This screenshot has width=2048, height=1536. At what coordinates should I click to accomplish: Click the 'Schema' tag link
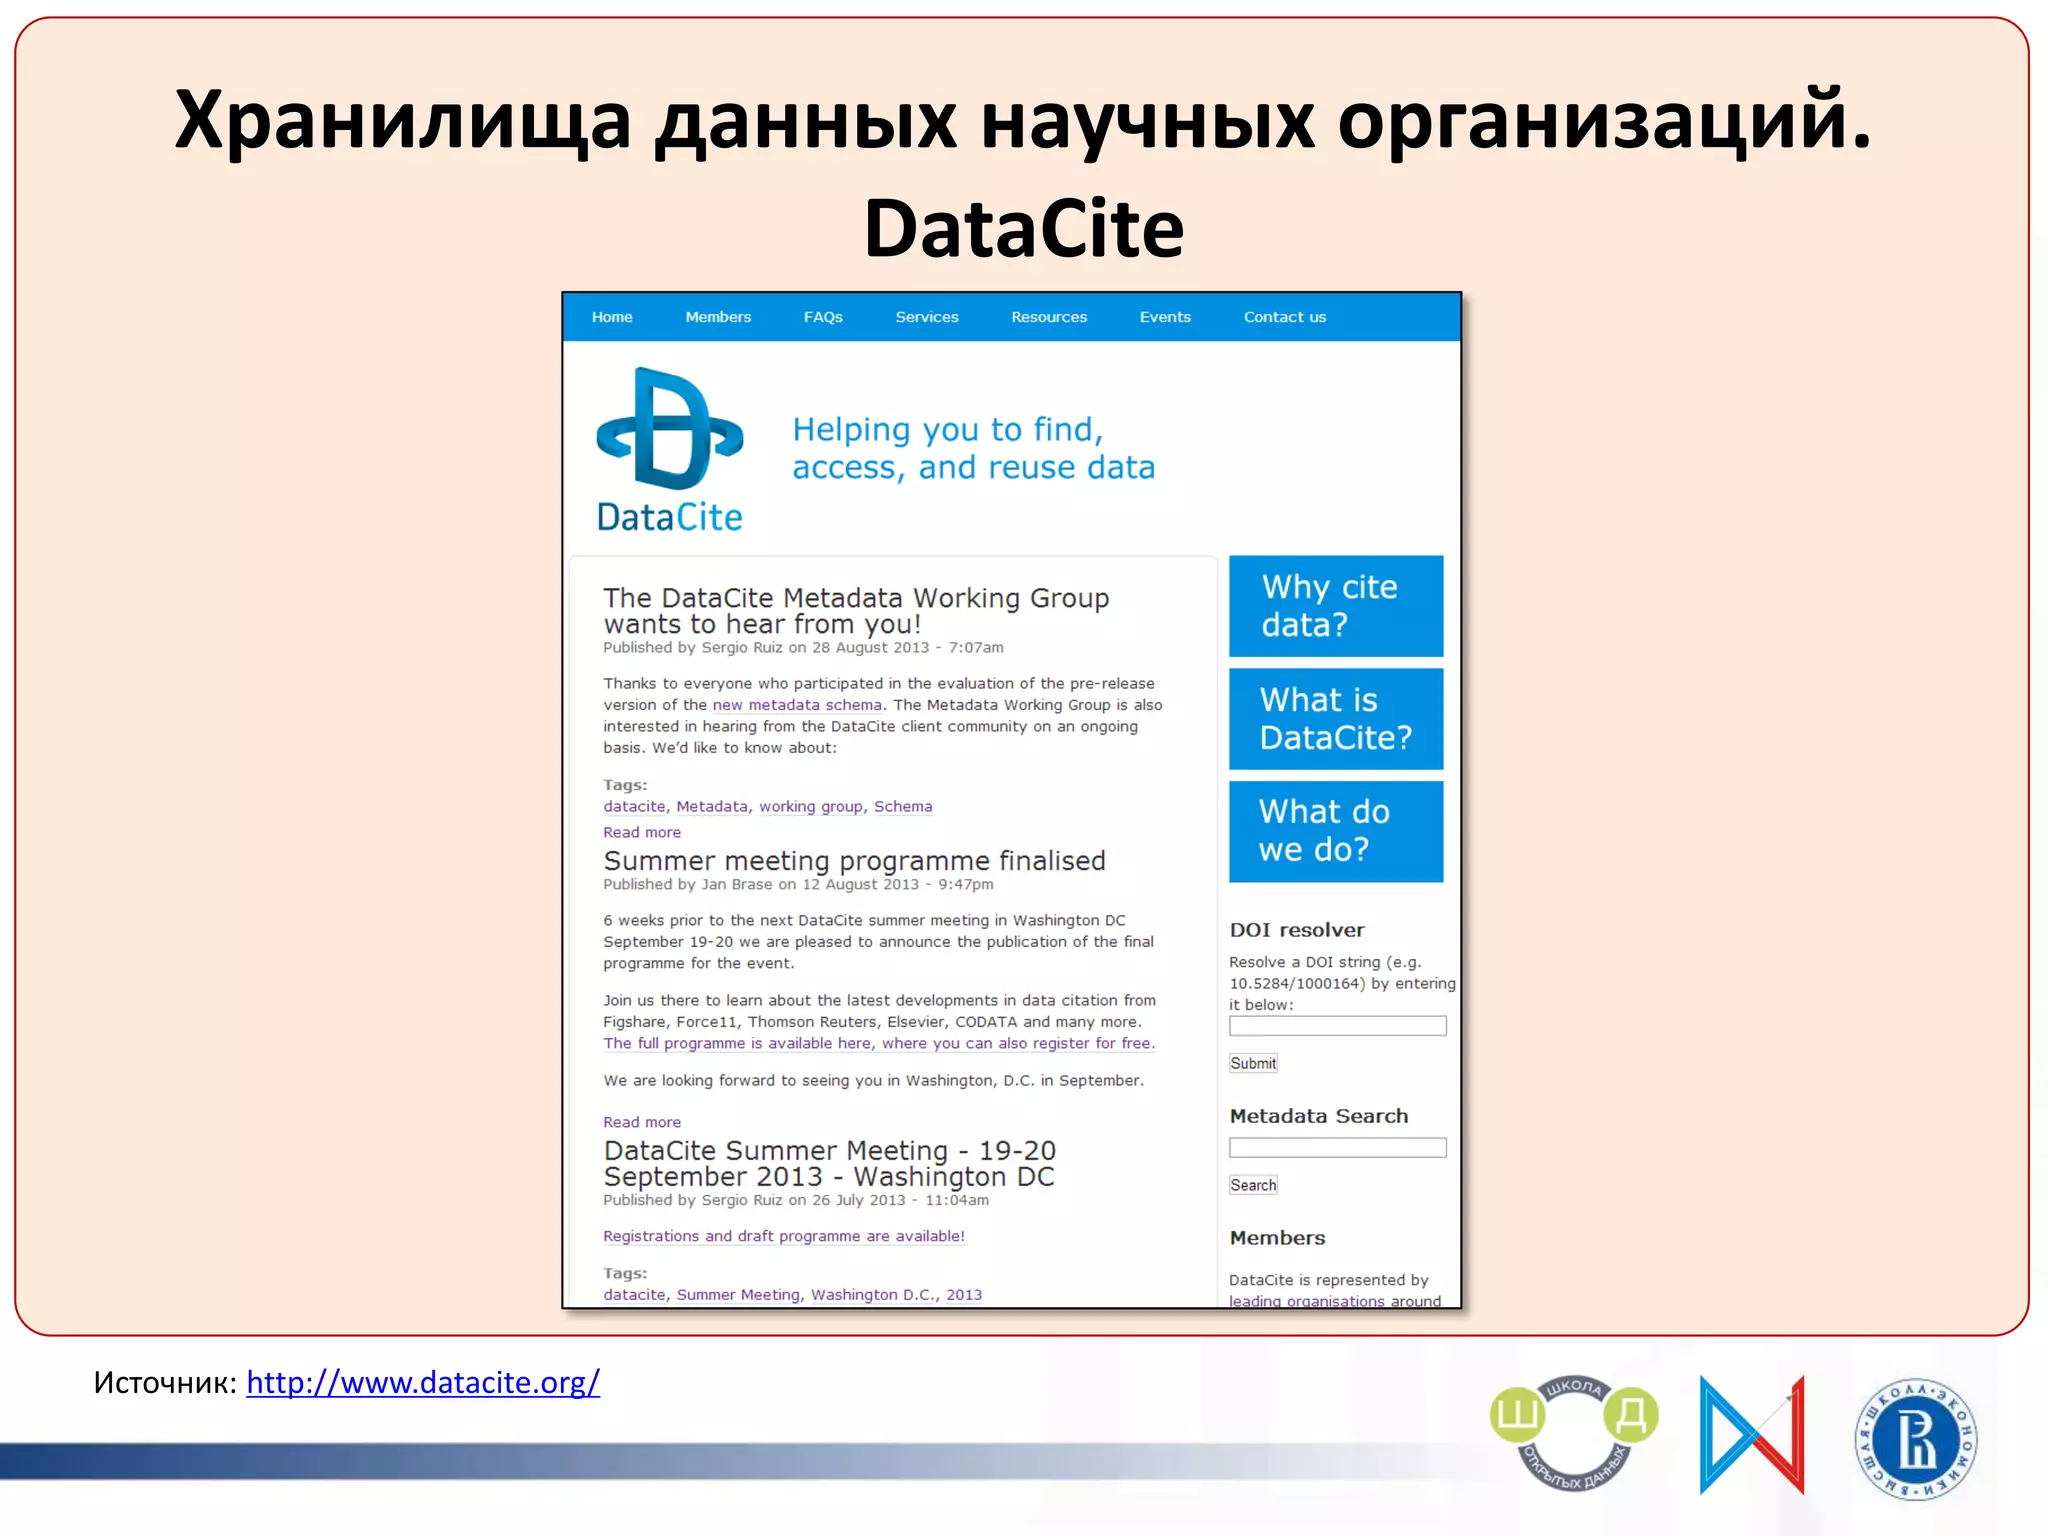point(903,807)
